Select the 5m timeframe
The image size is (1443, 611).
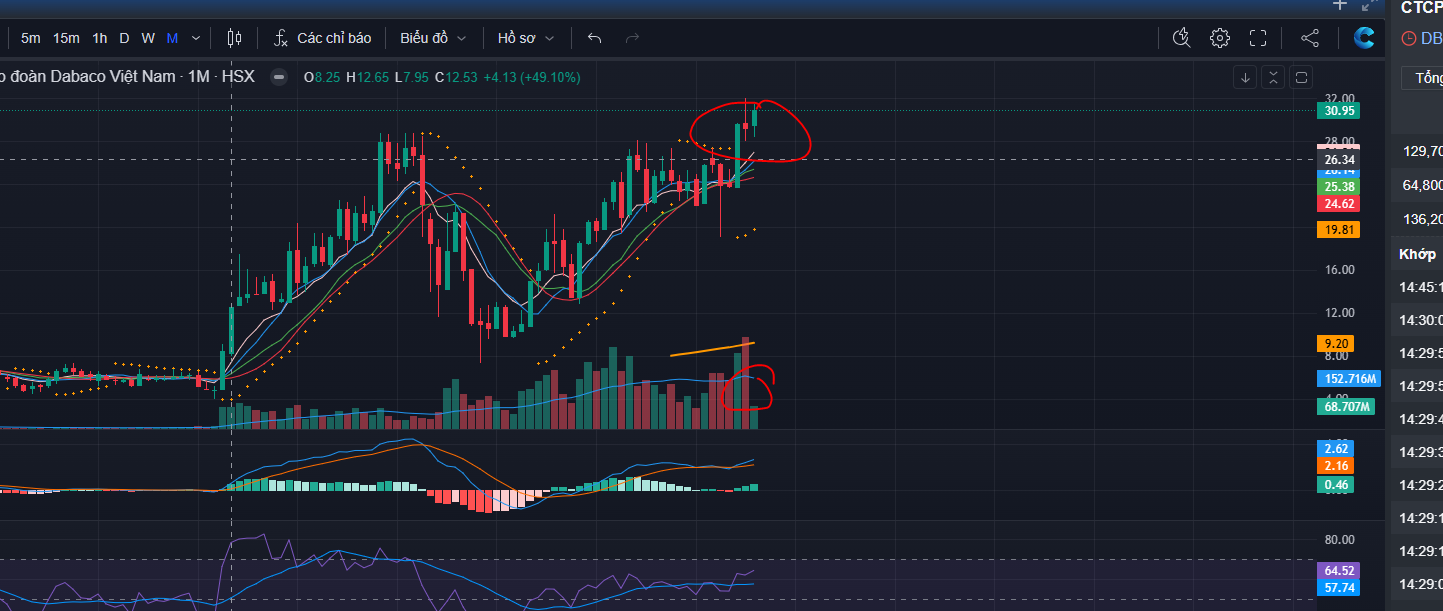click(31, 38)
